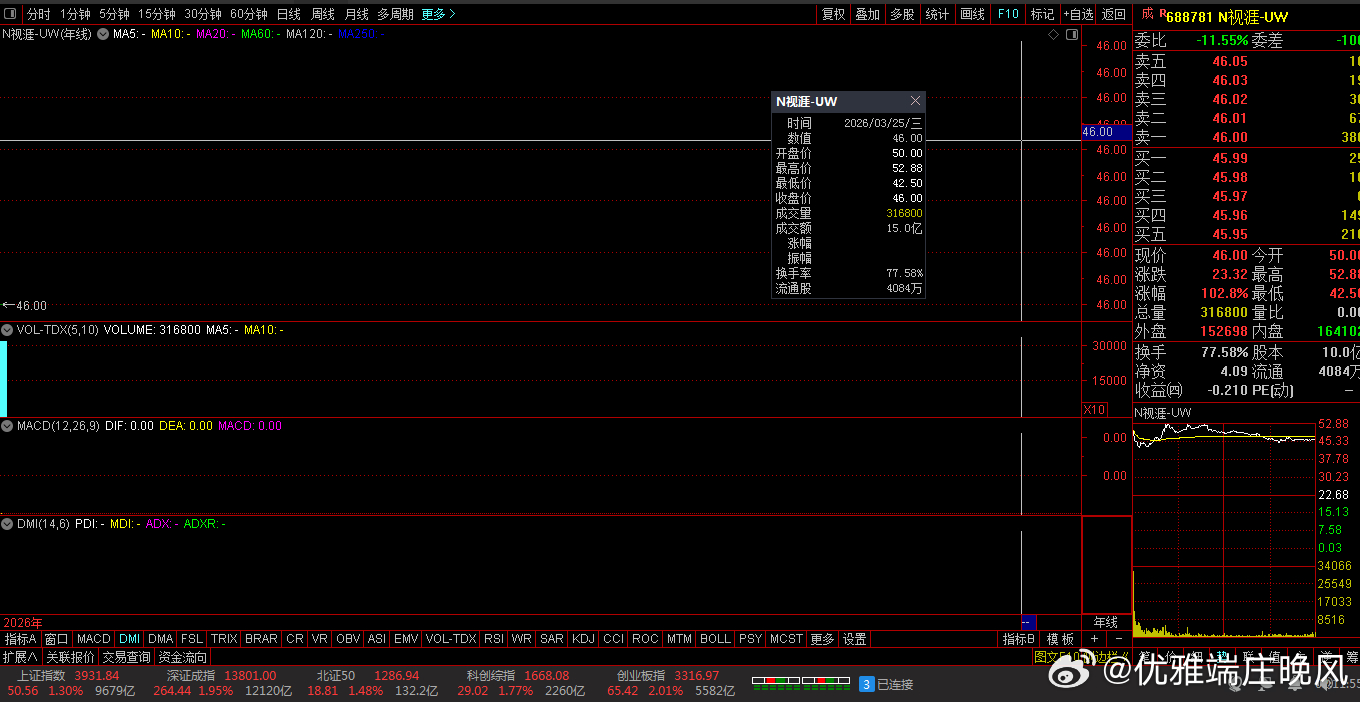The image size is (1360, 702).
Task: Click the N视涯-UW intraday mini chart
Action: 1225,530
